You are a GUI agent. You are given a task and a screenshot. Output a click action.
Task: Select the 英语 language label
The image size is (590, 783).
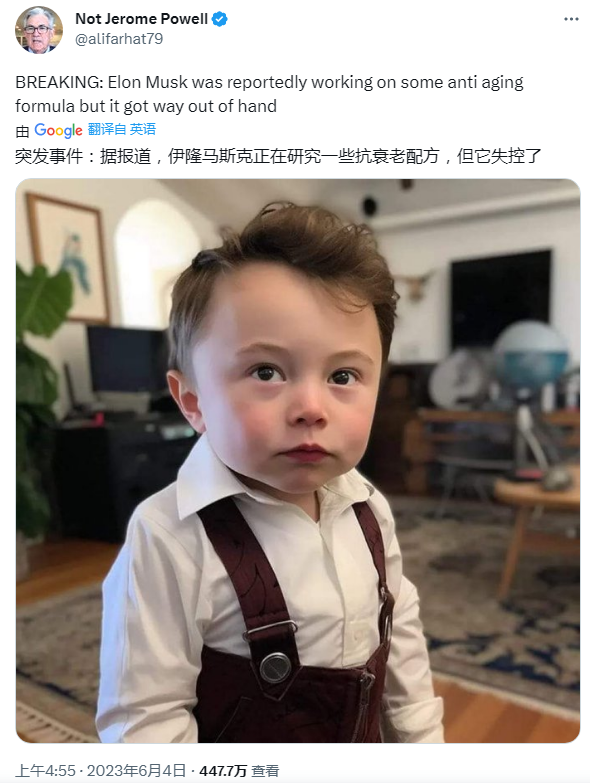tap(143, 129)
